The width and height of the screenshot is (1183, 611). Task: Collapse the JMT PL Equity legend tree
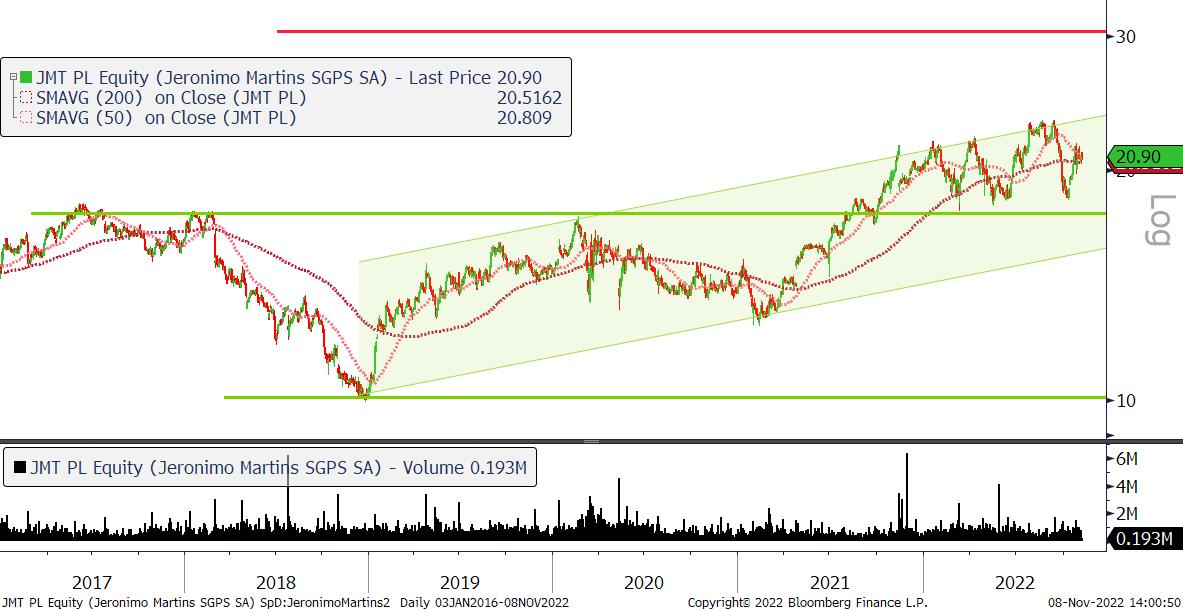pos(13,76)
